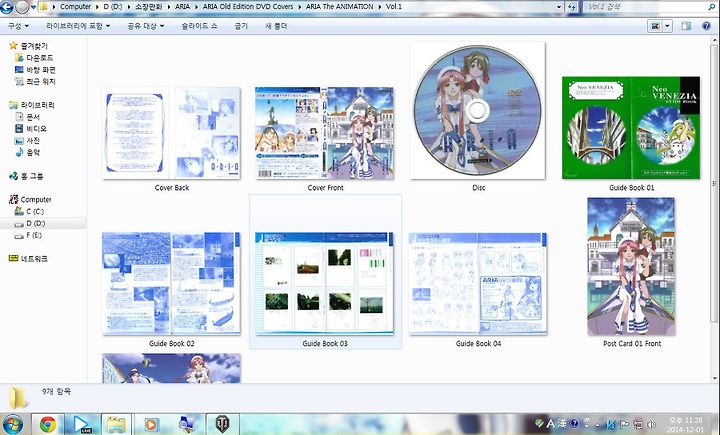
Task: Click the change view icon button
Action: coord(655,26)
